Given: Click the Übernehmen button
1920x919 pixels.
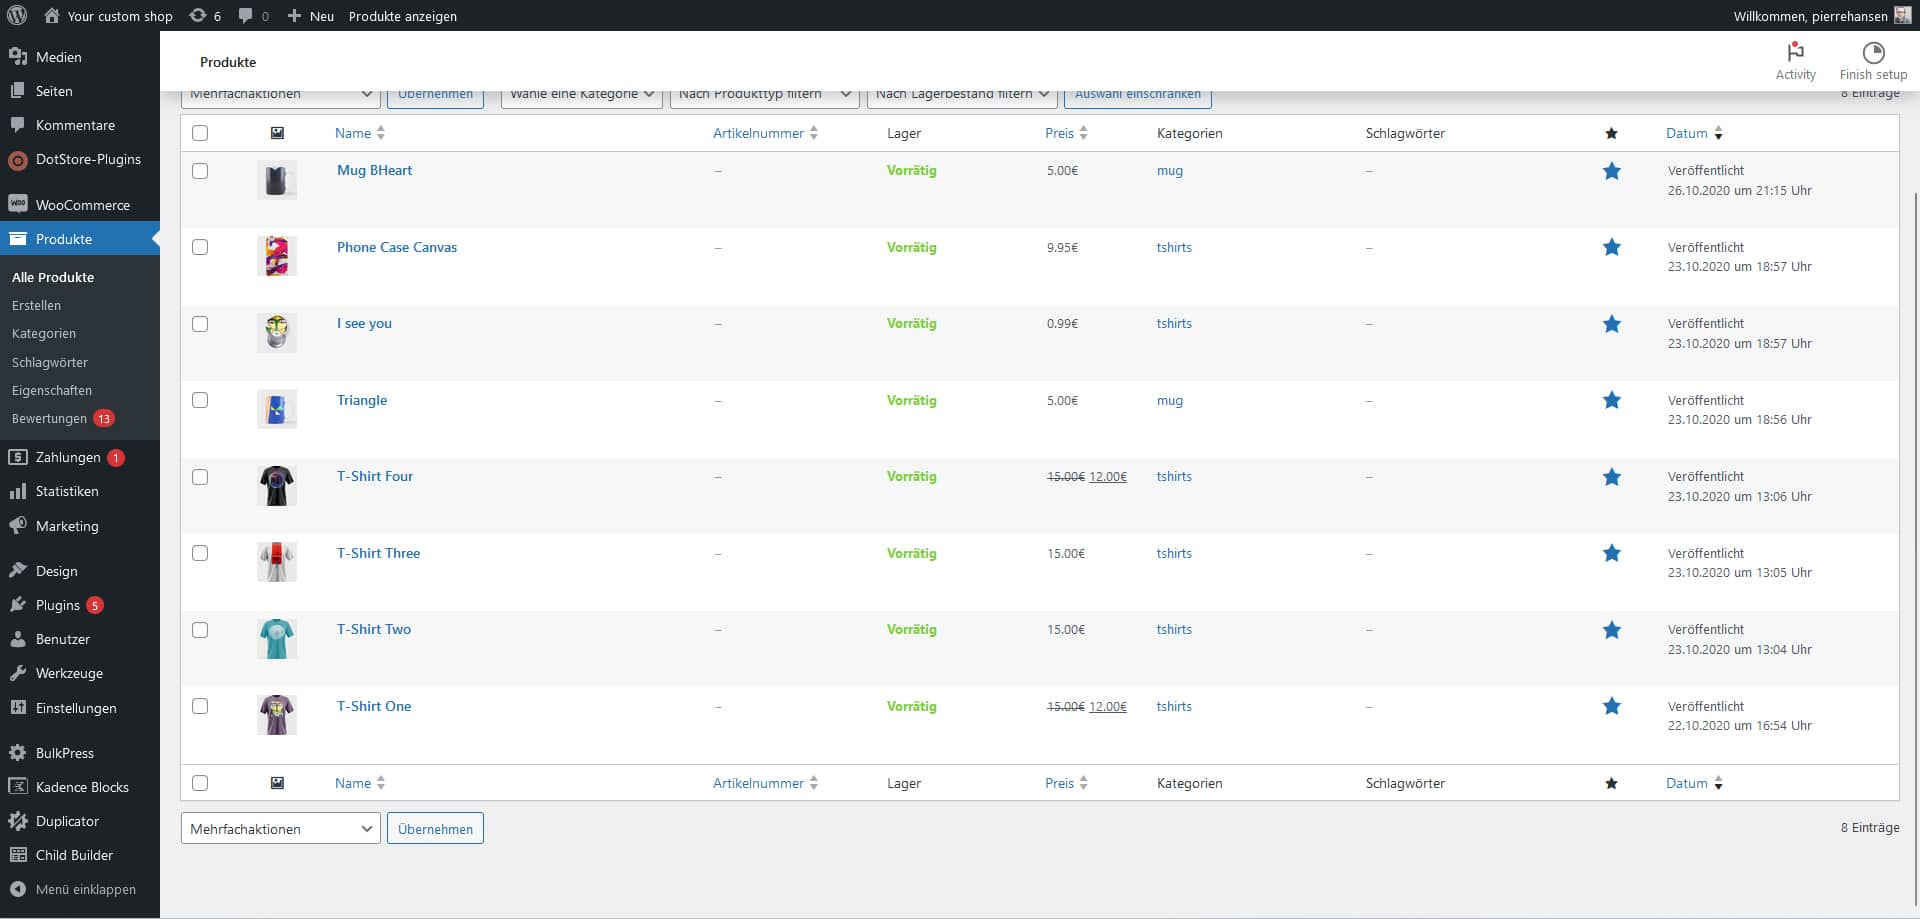Looking at the screenshot, I should 435,94.
